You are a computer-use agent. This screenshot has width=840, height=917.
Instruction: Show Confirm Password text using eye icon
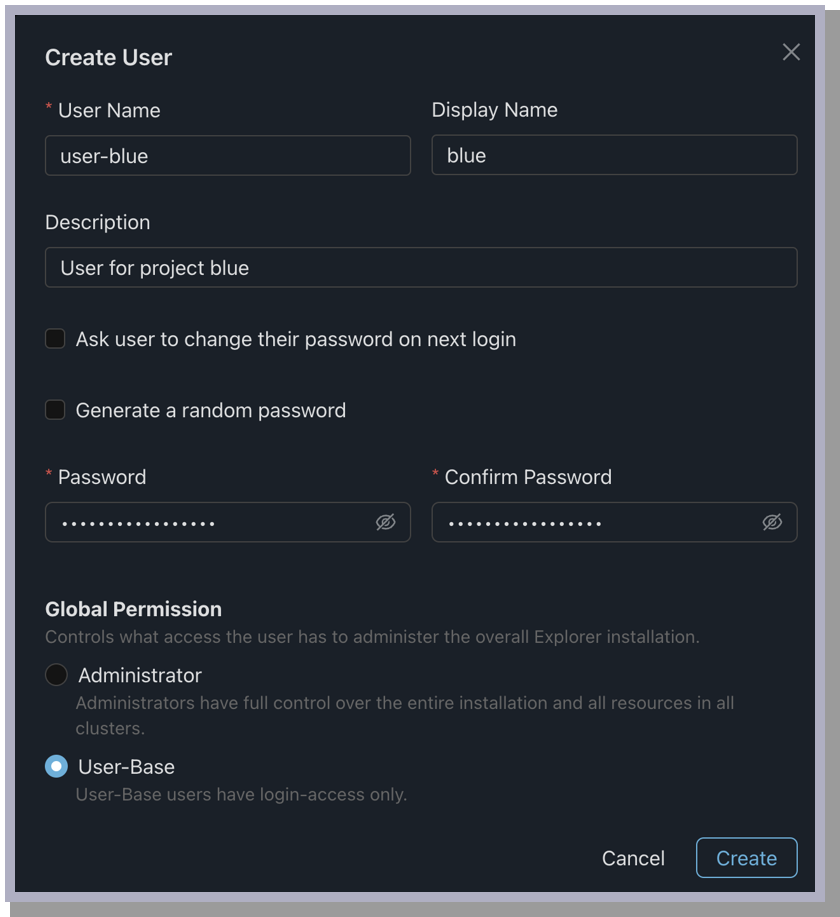pos(772,522)
